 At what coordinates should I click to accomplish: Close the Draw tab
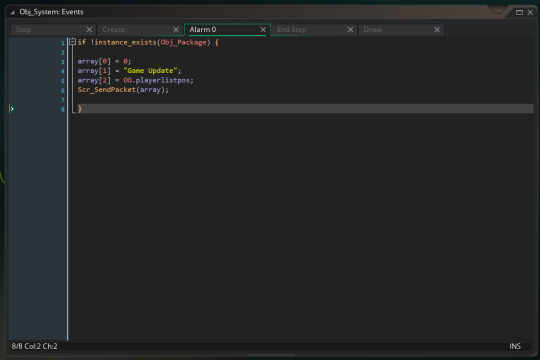tap(437, 30)
